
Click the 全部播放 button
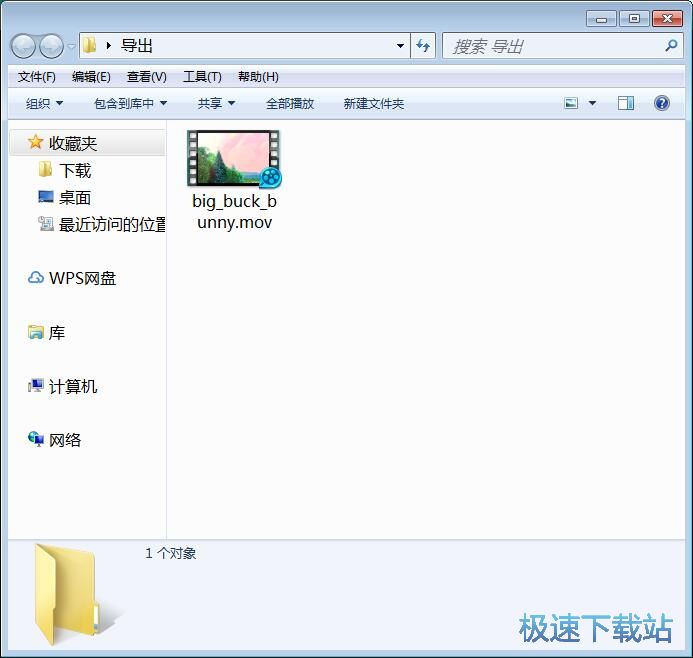289,103
